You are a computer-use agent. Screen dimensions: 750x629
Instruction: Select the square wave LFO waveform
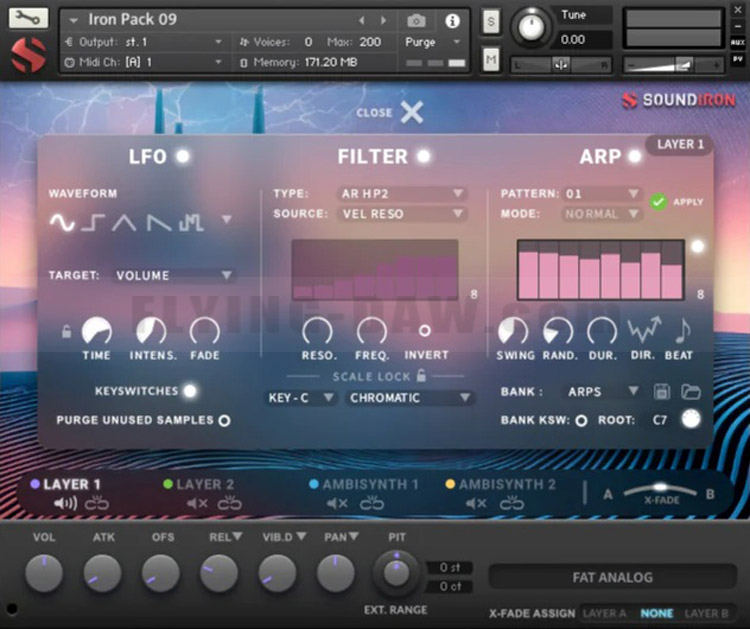tap(94, 223)
